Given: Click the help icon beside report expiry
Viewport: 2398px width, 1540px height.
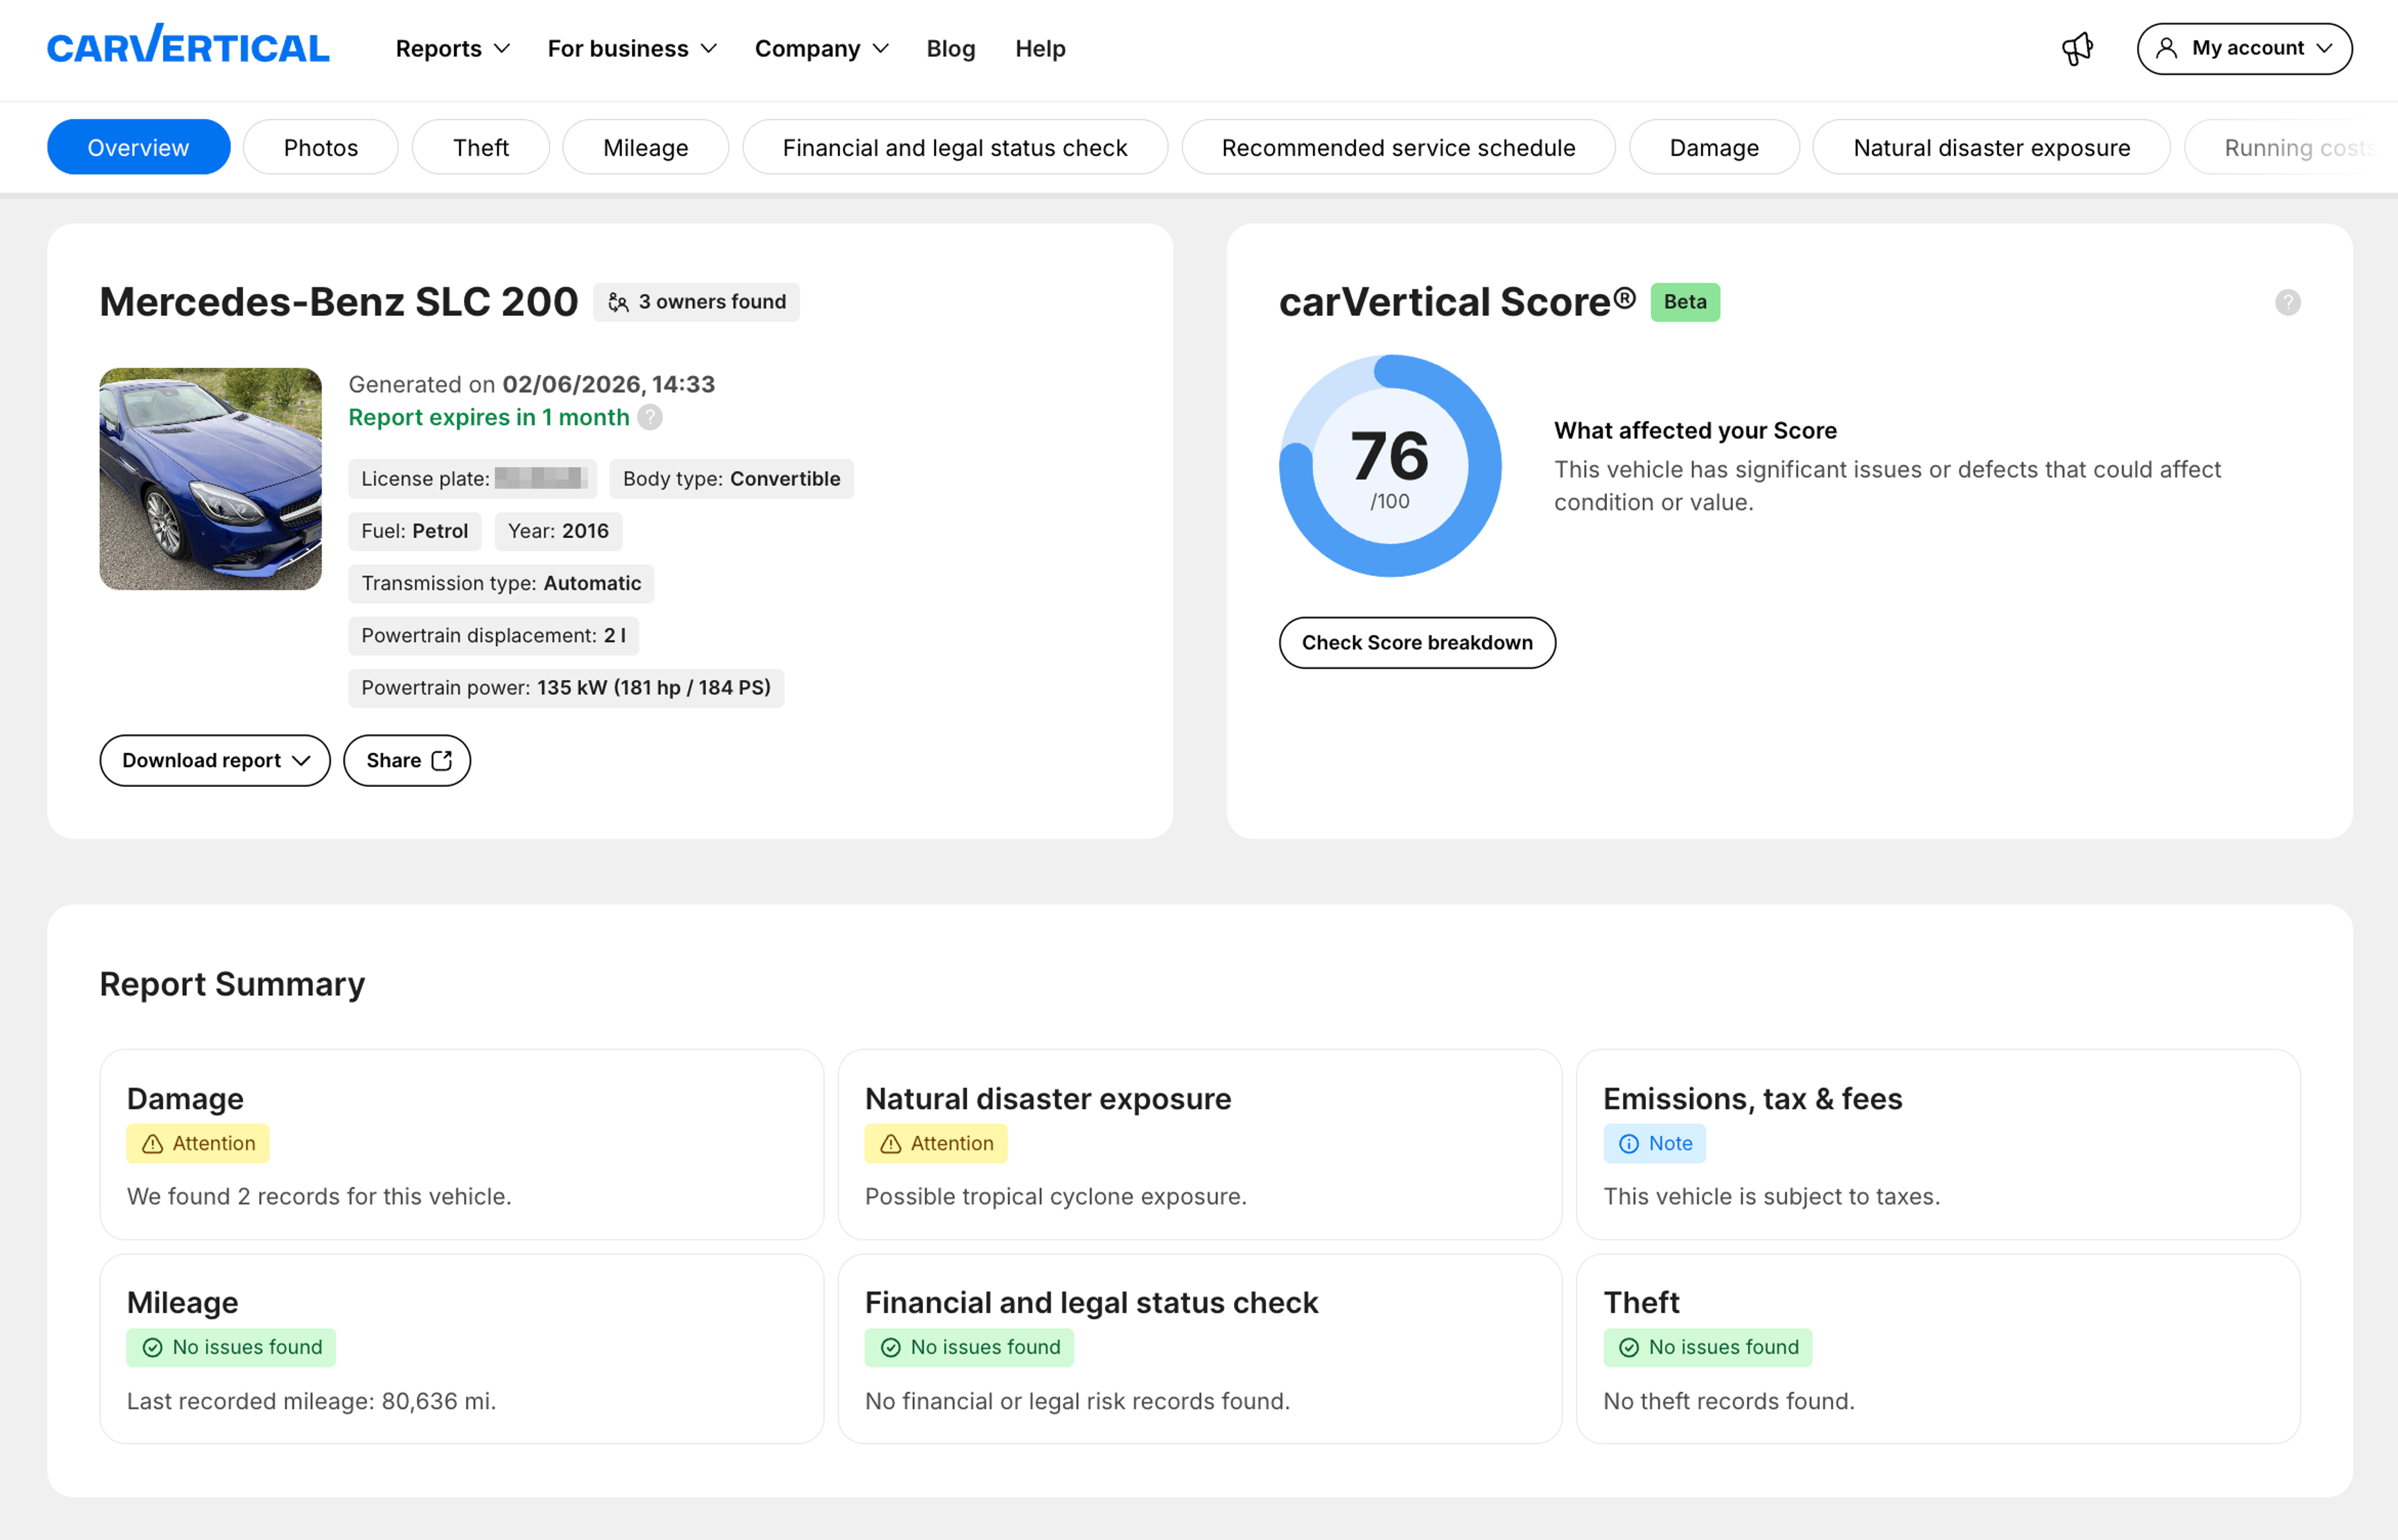Looking at the screenshot, I should [650, 417].
